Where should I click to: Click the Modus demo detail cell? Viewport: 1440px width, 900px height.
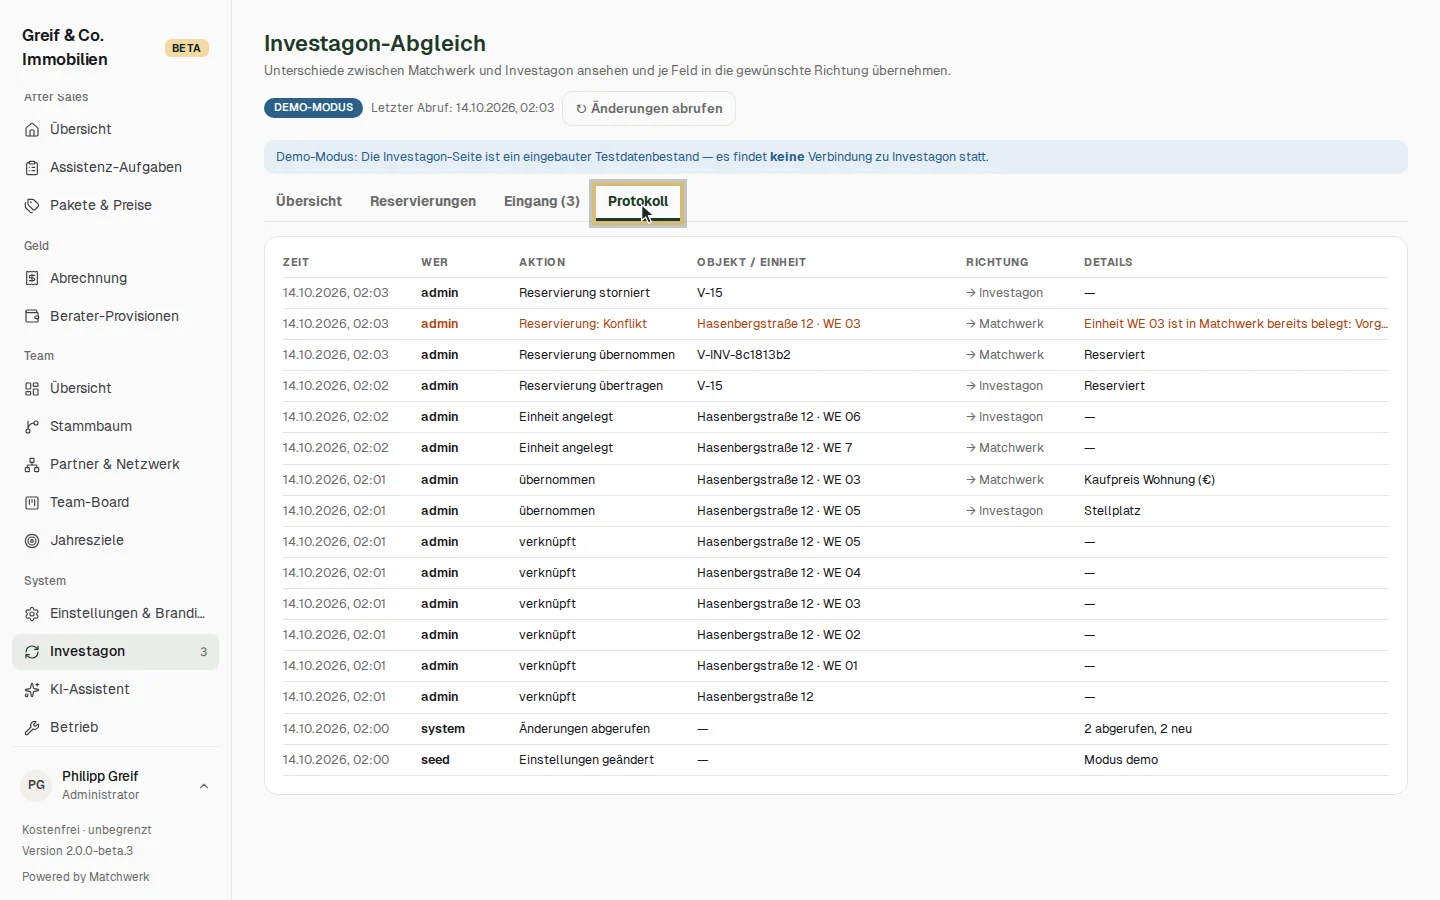point(1121,760)
